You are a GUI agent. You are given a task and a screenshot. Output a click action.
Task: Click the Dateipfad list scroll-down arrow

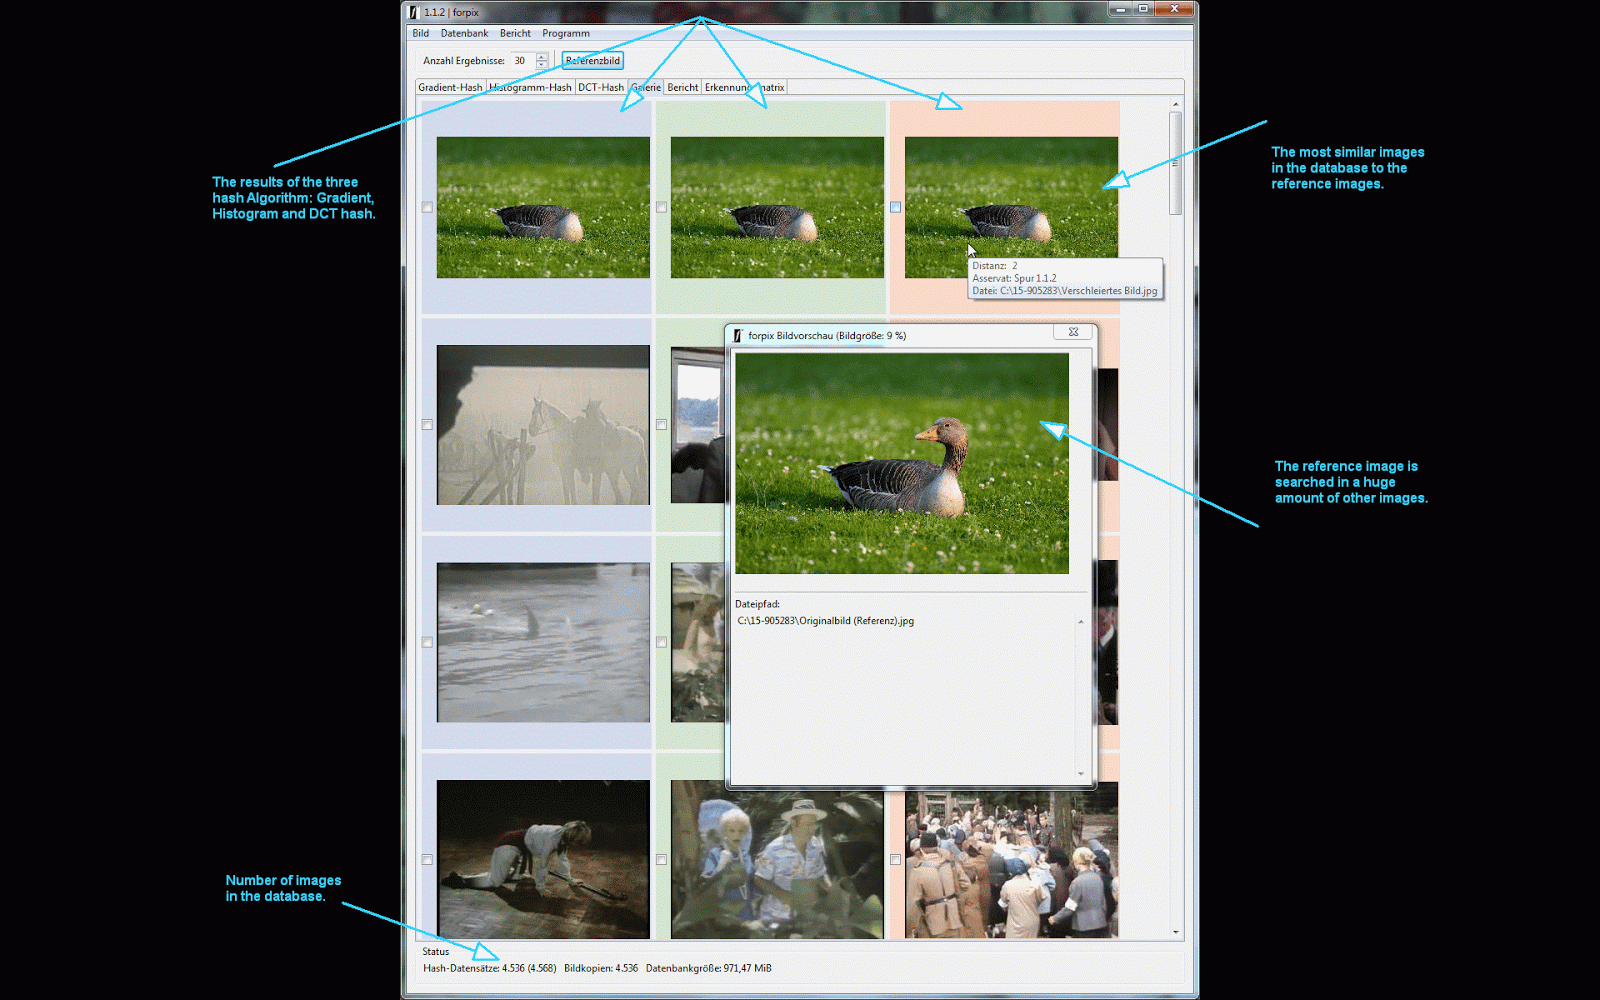(1081, 774)
